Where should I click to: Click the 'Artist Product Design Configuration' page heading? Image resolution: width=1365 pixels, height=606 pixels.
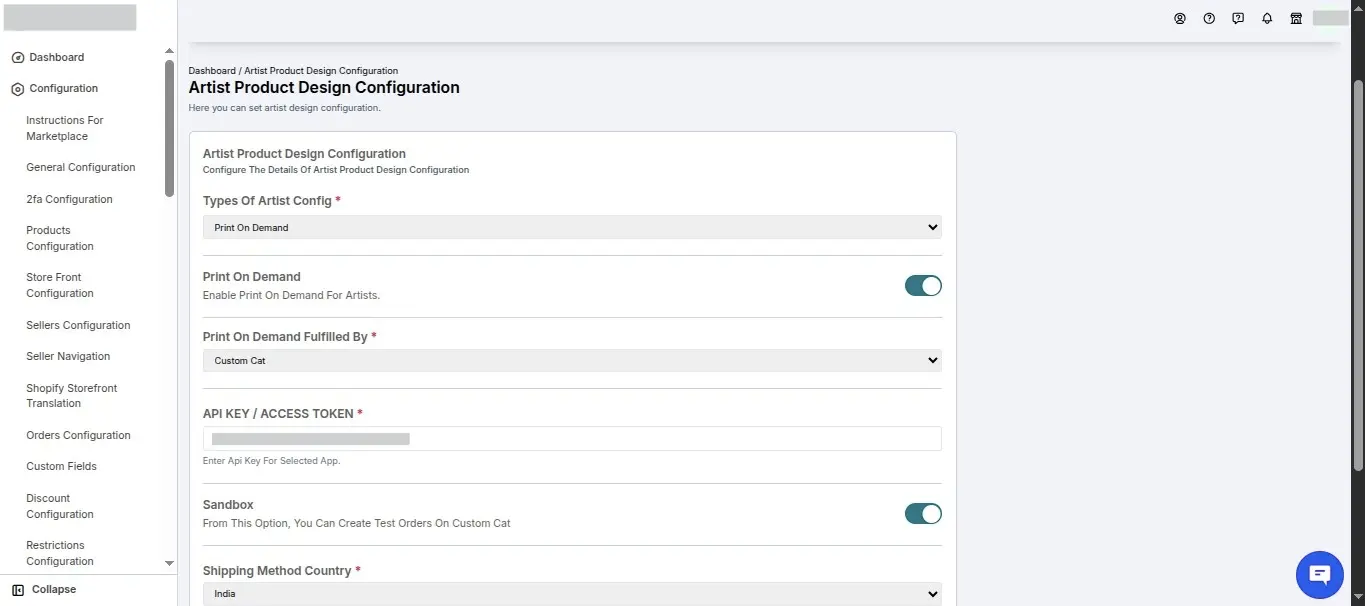coord(324,88)
